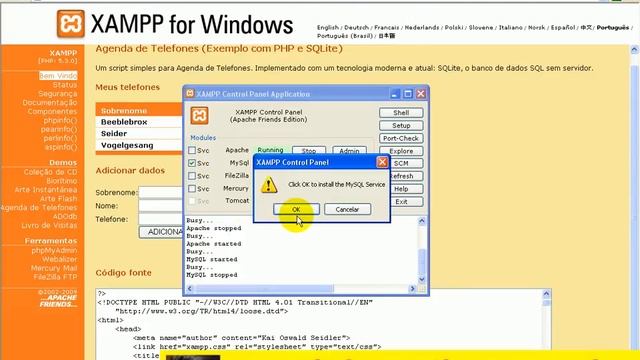Switch language to Polski

click(x=454, y=28)
